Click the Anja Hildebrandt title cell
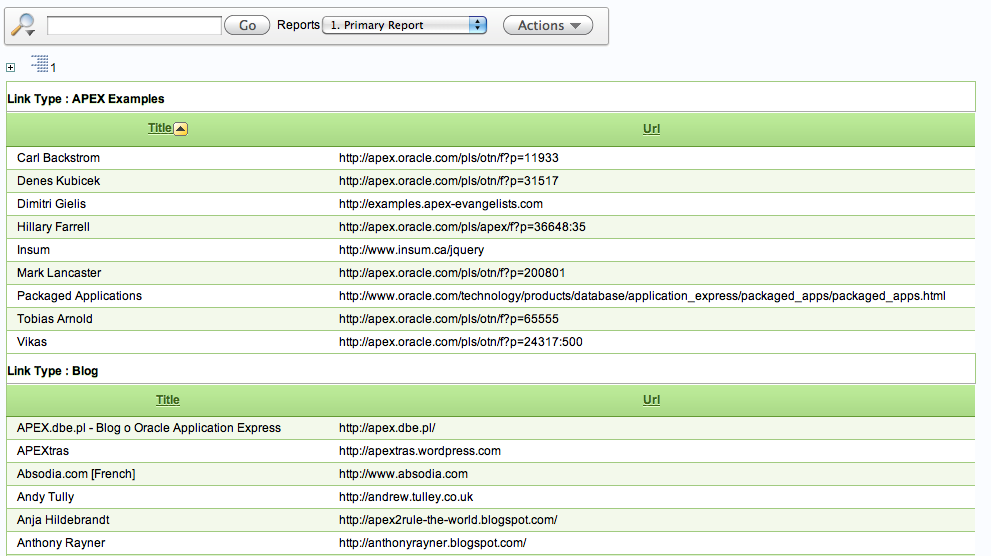991x556 pixels. click(63, 519)
